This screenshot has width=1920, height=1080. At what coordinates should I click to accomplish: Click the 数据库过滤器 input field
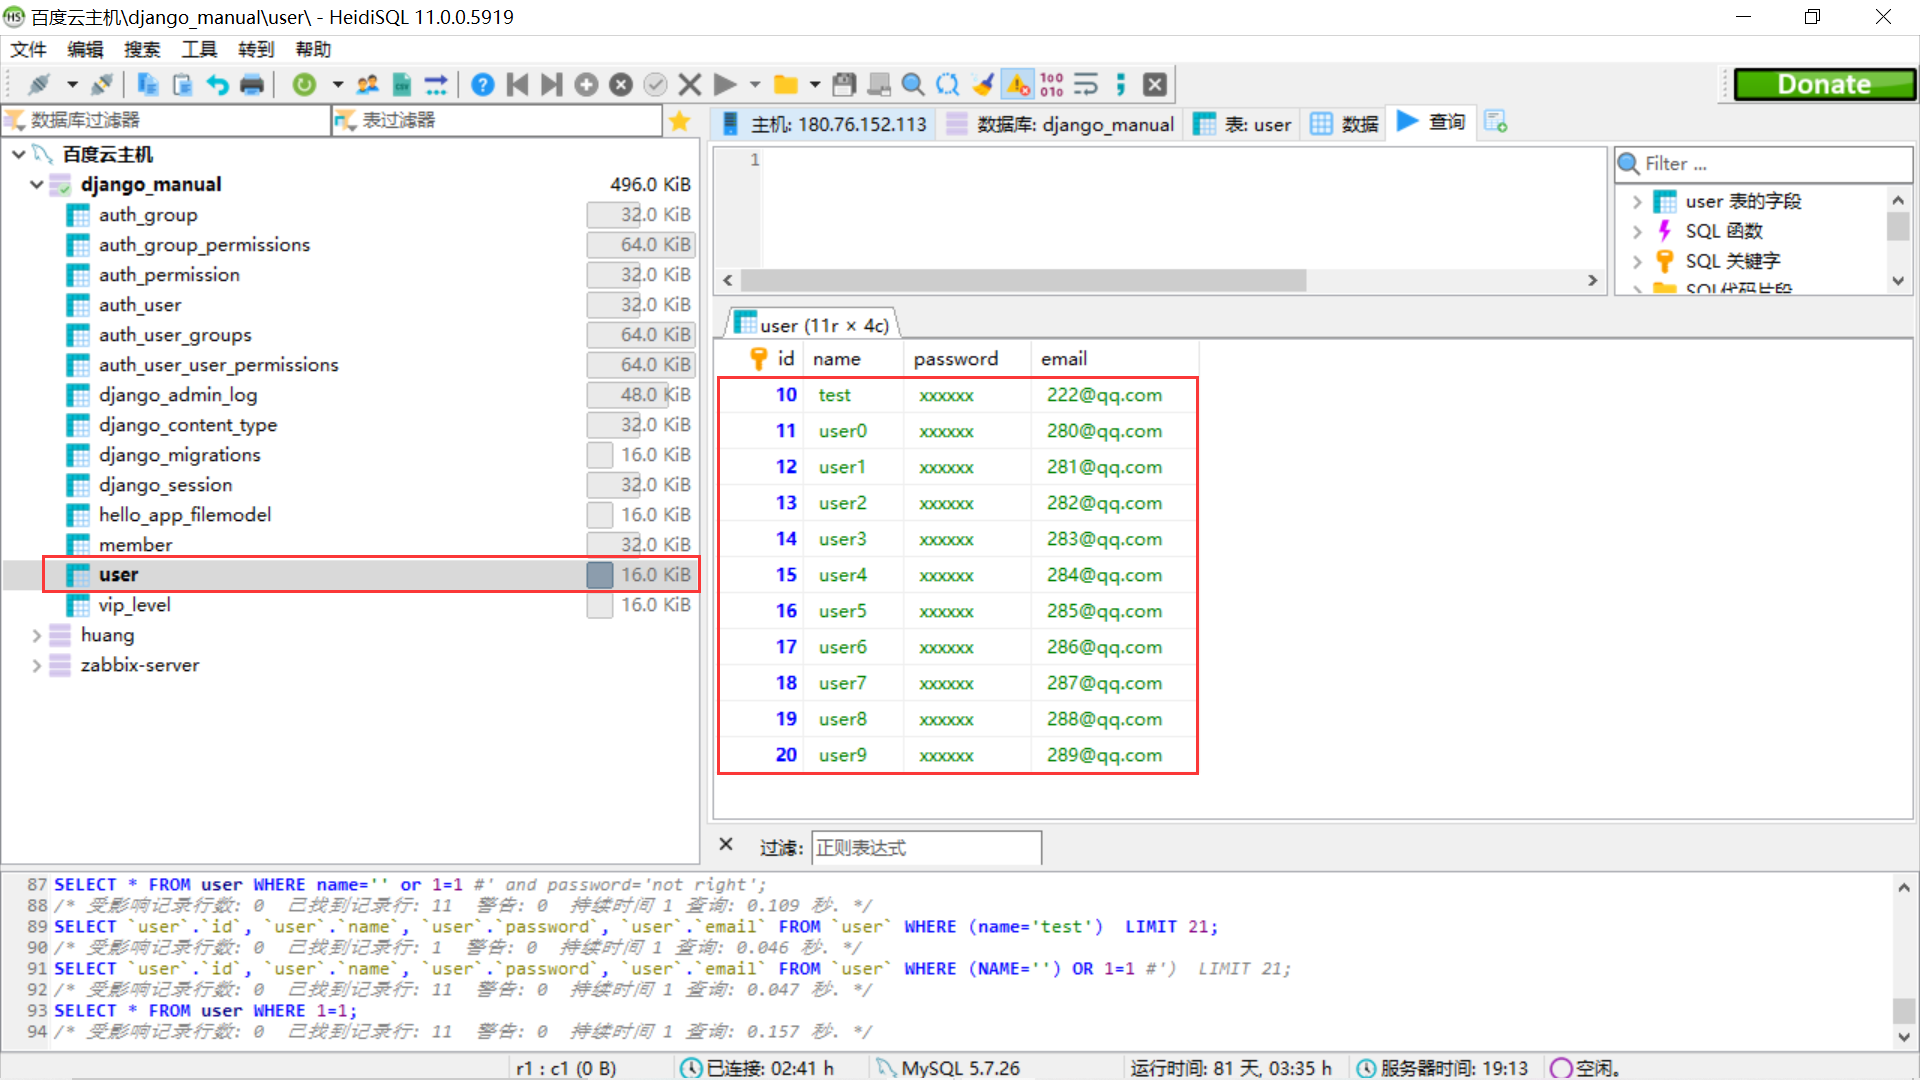pyautogui.click(x=166, y=121)
